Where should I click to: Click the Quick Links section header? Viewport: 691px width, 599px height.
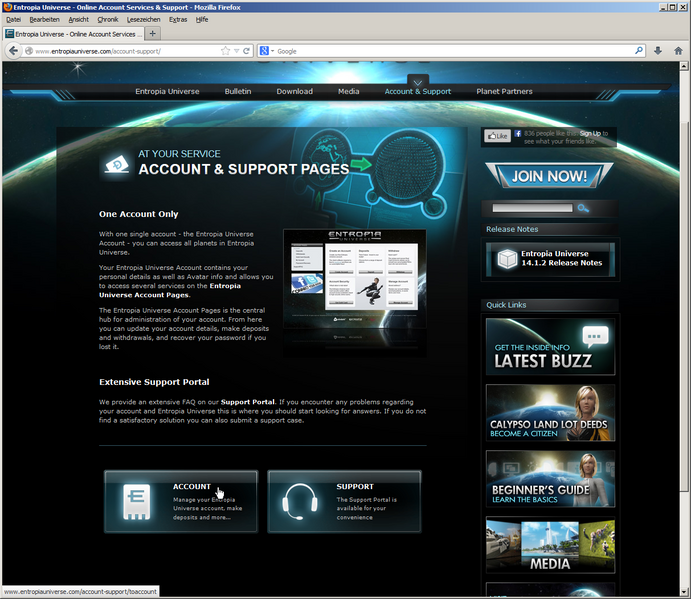click(550, 305)
